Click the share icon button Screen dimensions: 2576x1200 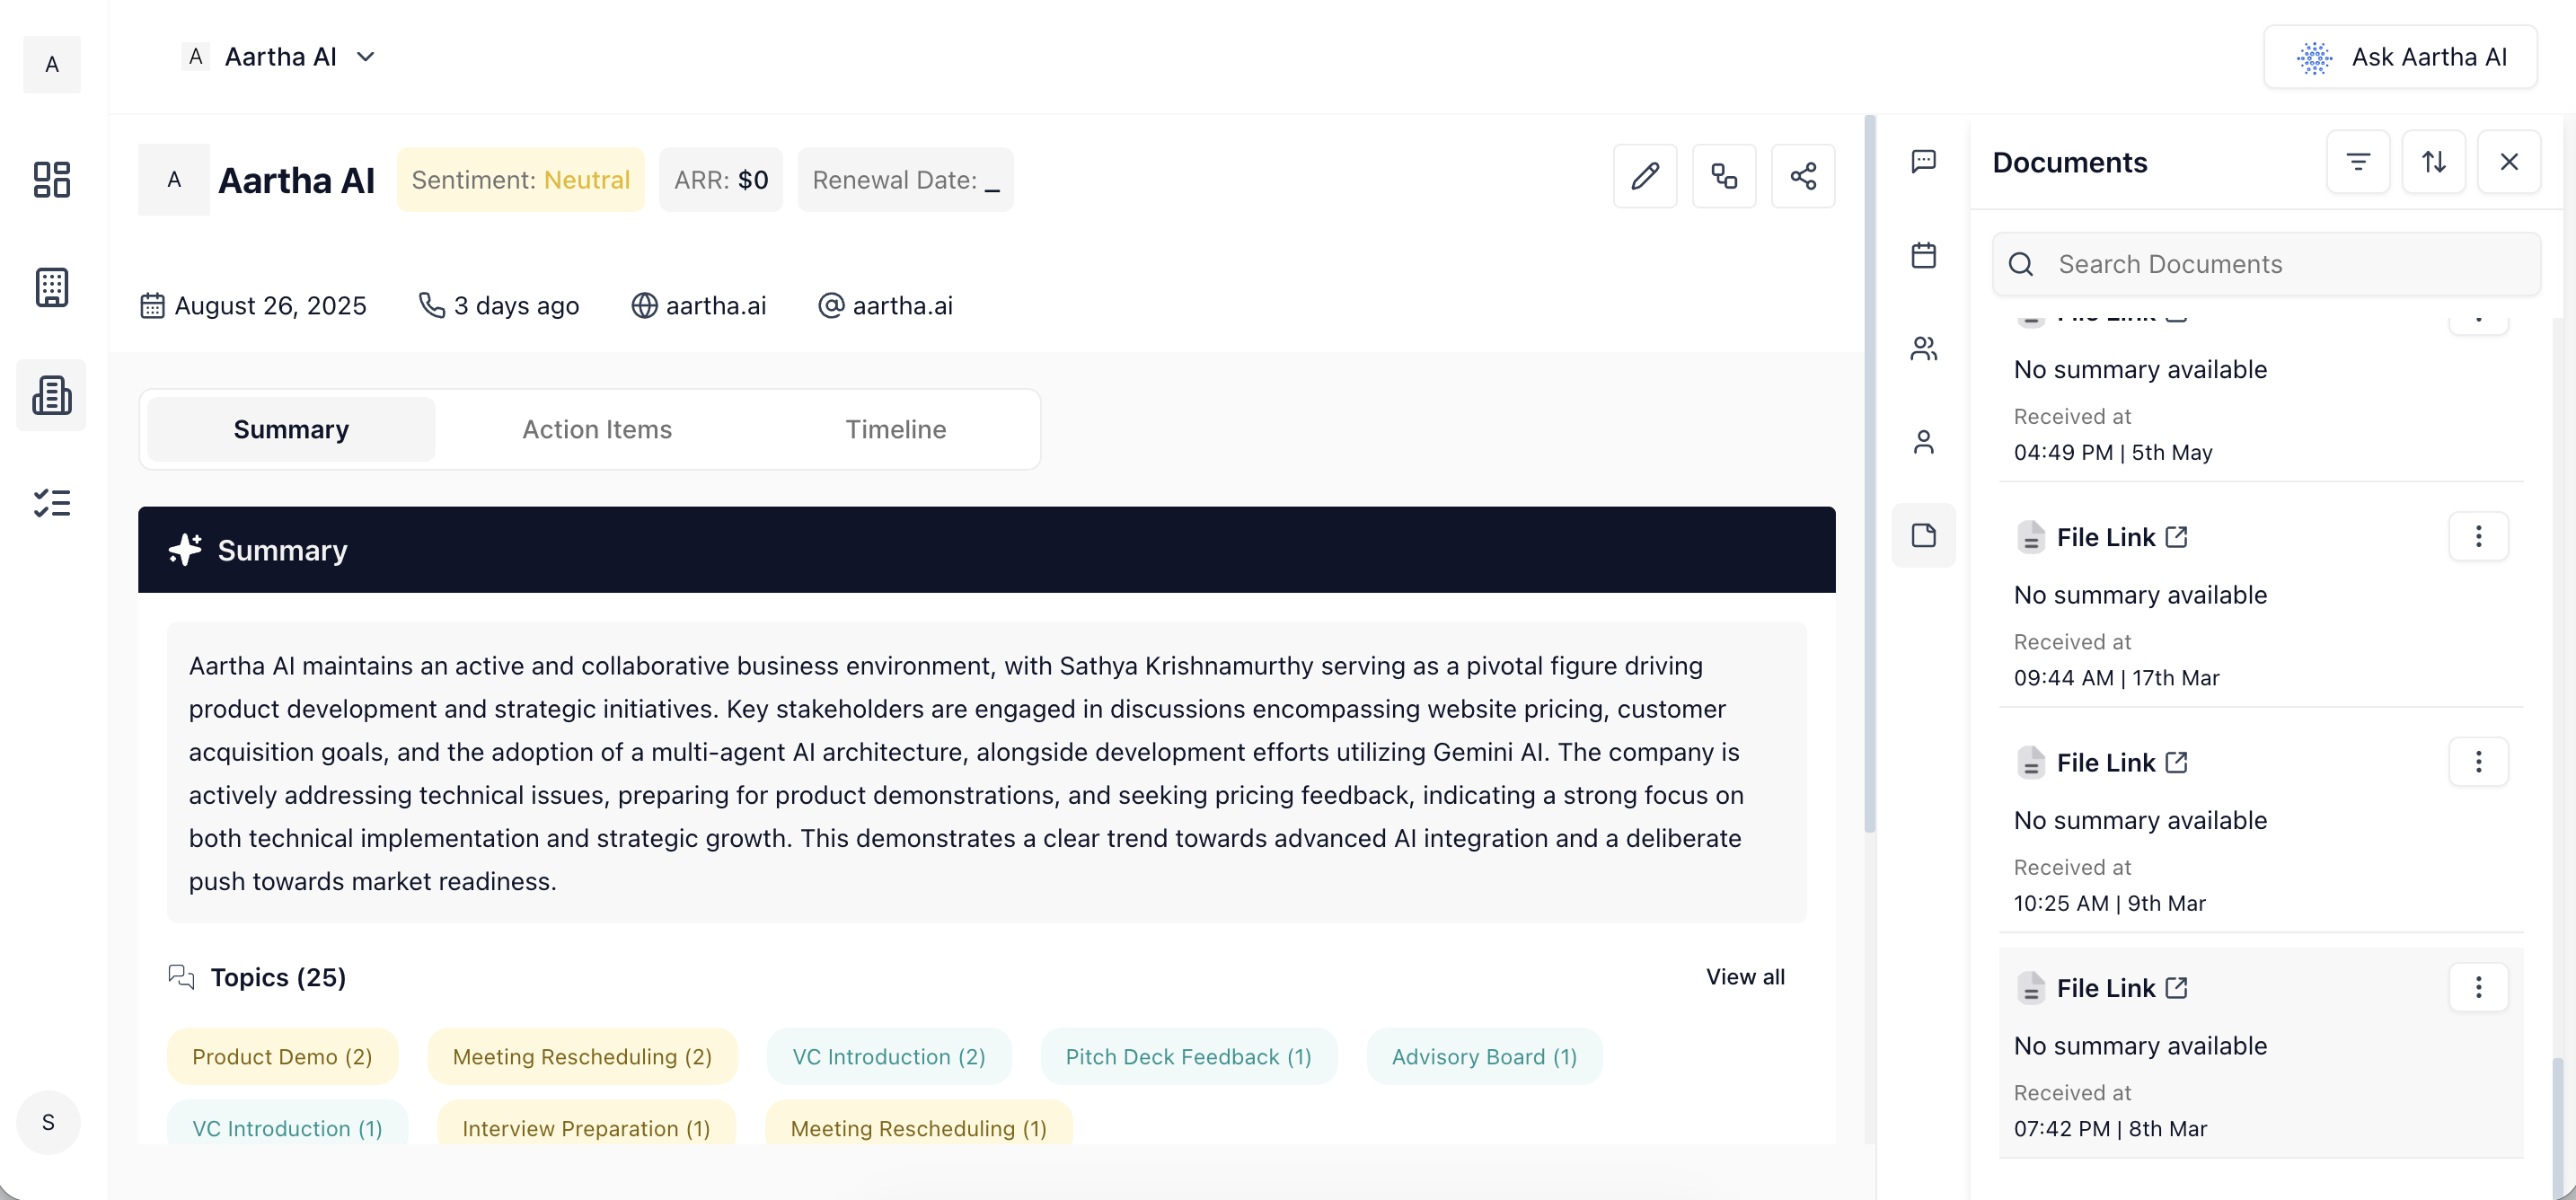click(1802, 177)
